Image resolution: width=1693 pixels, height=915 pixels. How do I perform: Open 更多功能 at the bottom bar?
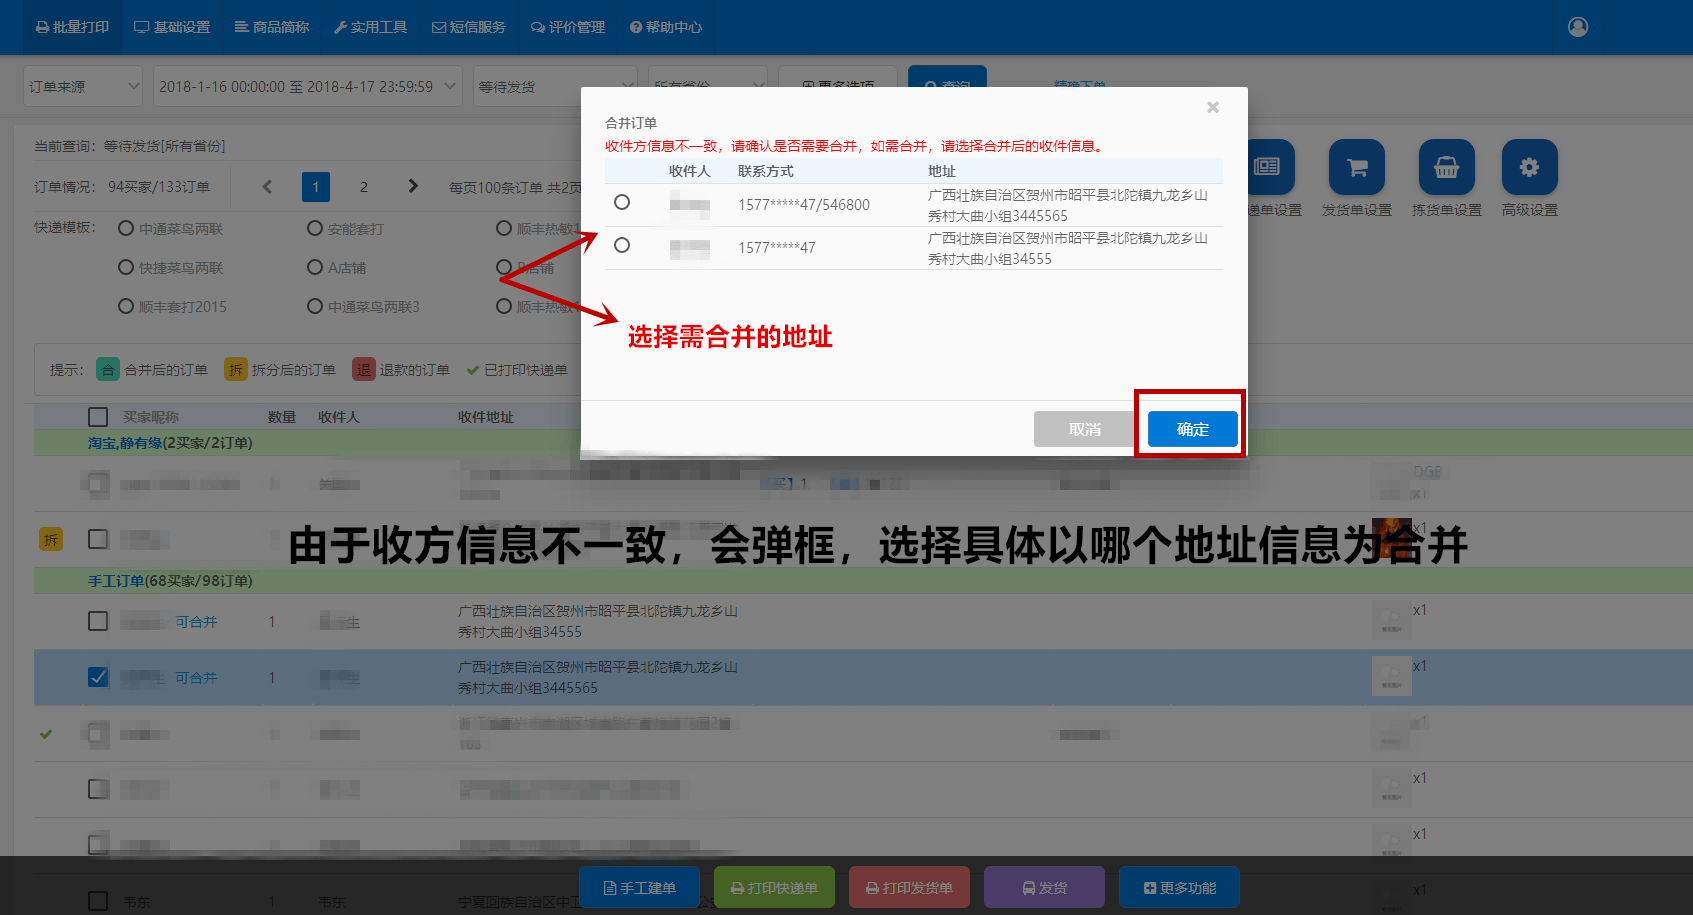(x=1179, y=887)
